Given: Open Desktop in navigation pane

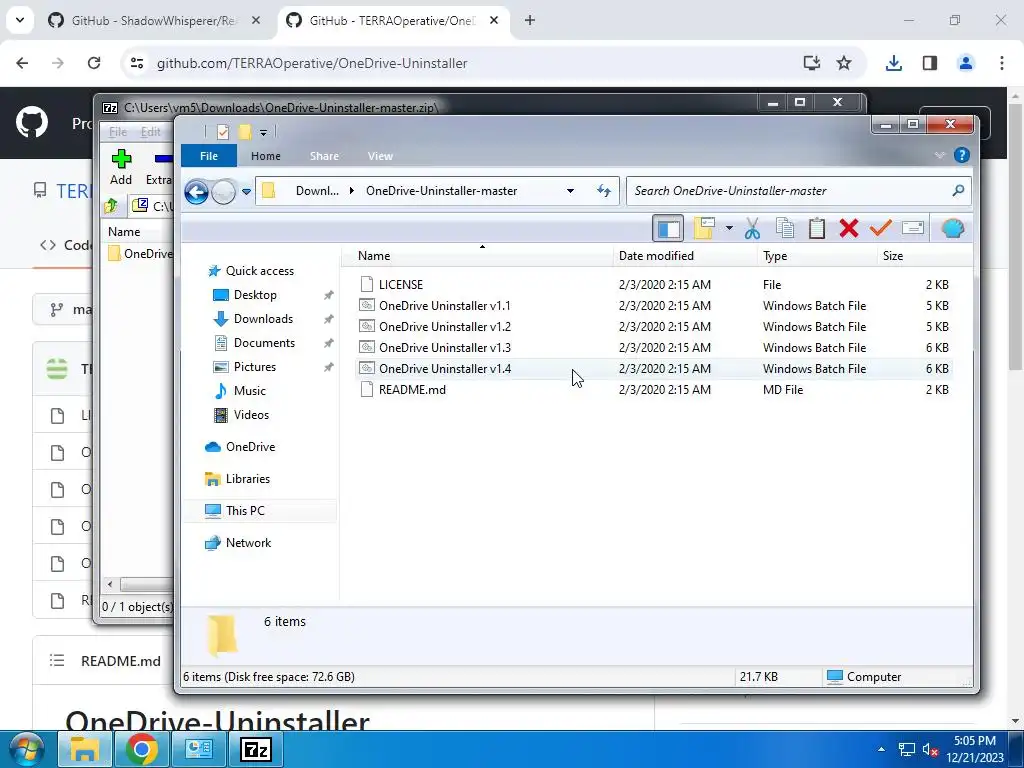Looking at the screenshot, I should pos(255,295).
